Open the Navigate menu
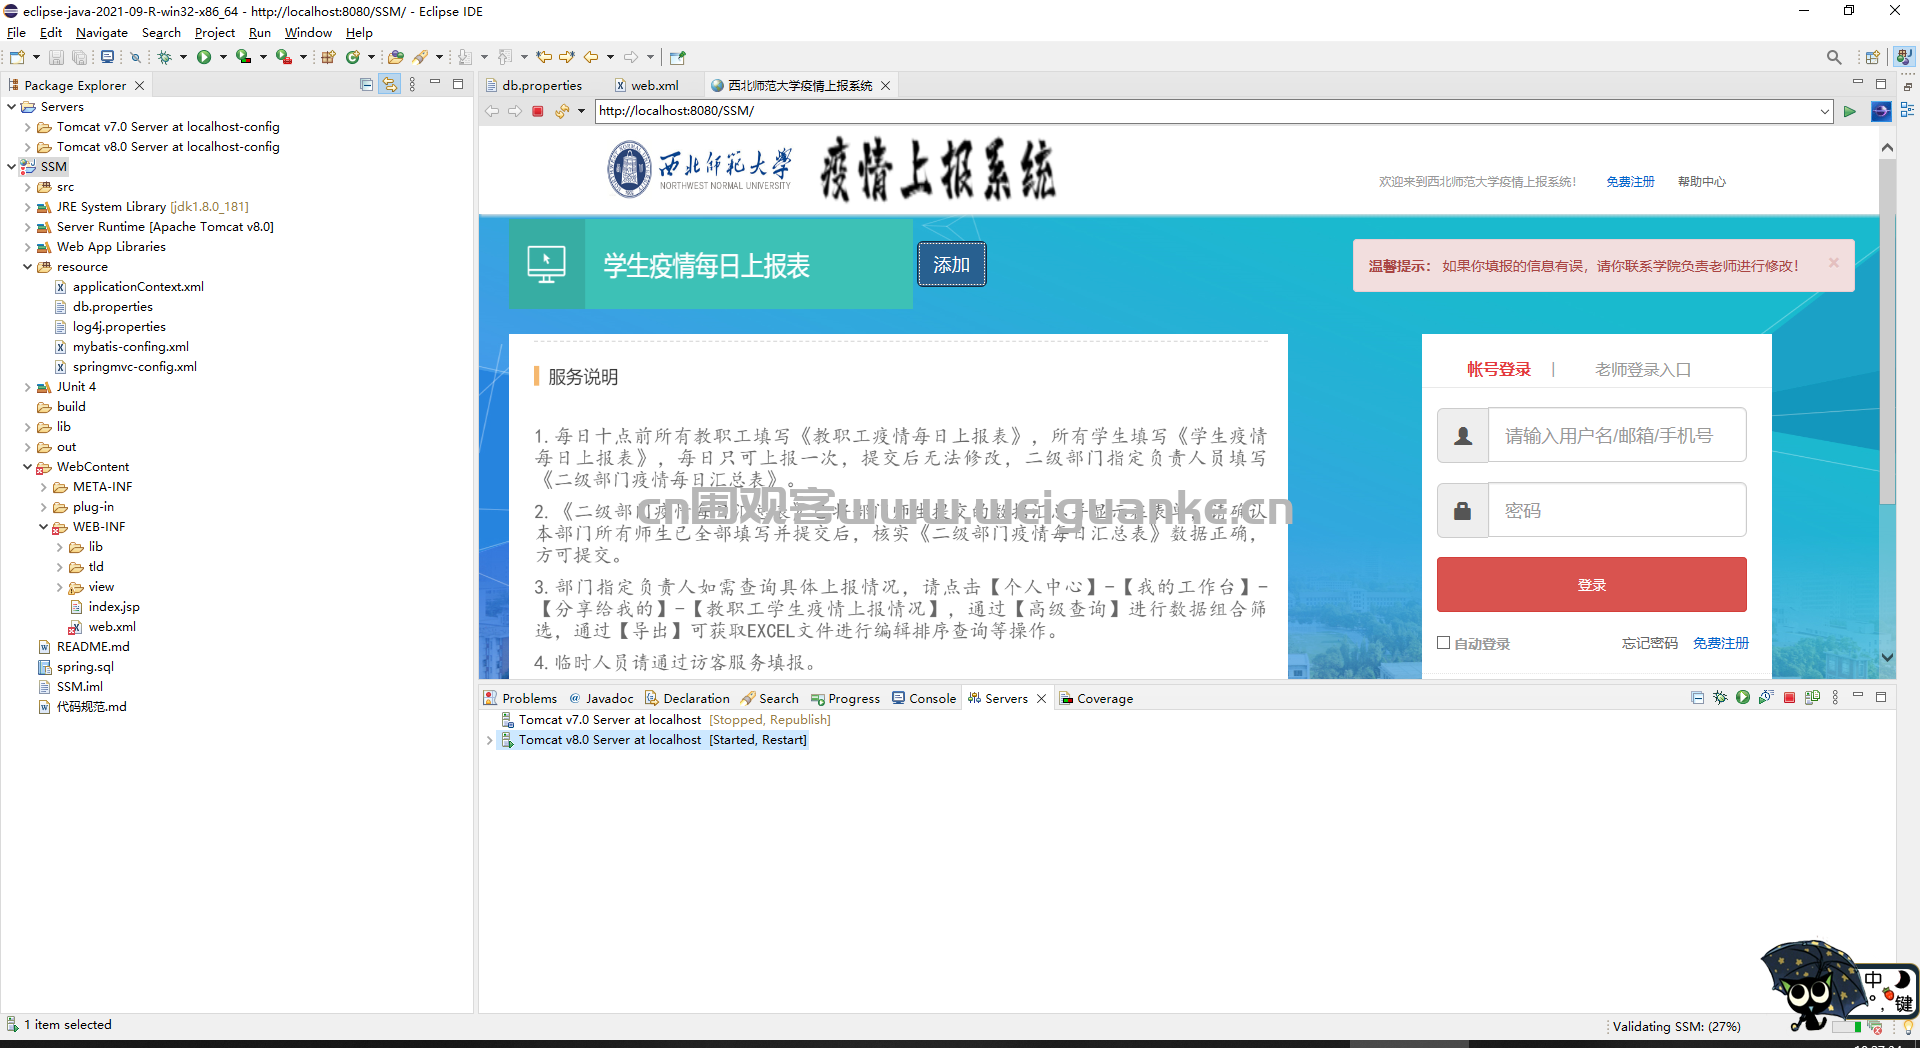Viewport: 1920px width, 1048px height. tap(102, 33)
